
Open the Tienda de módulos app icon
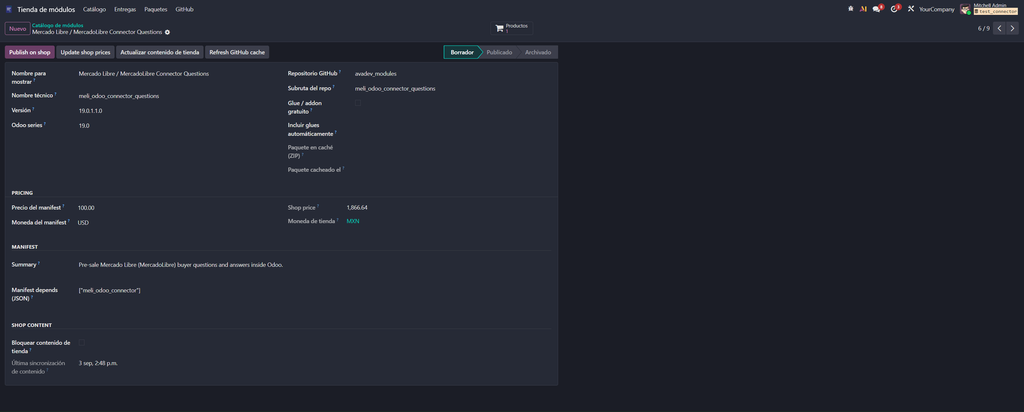[8, 9]
